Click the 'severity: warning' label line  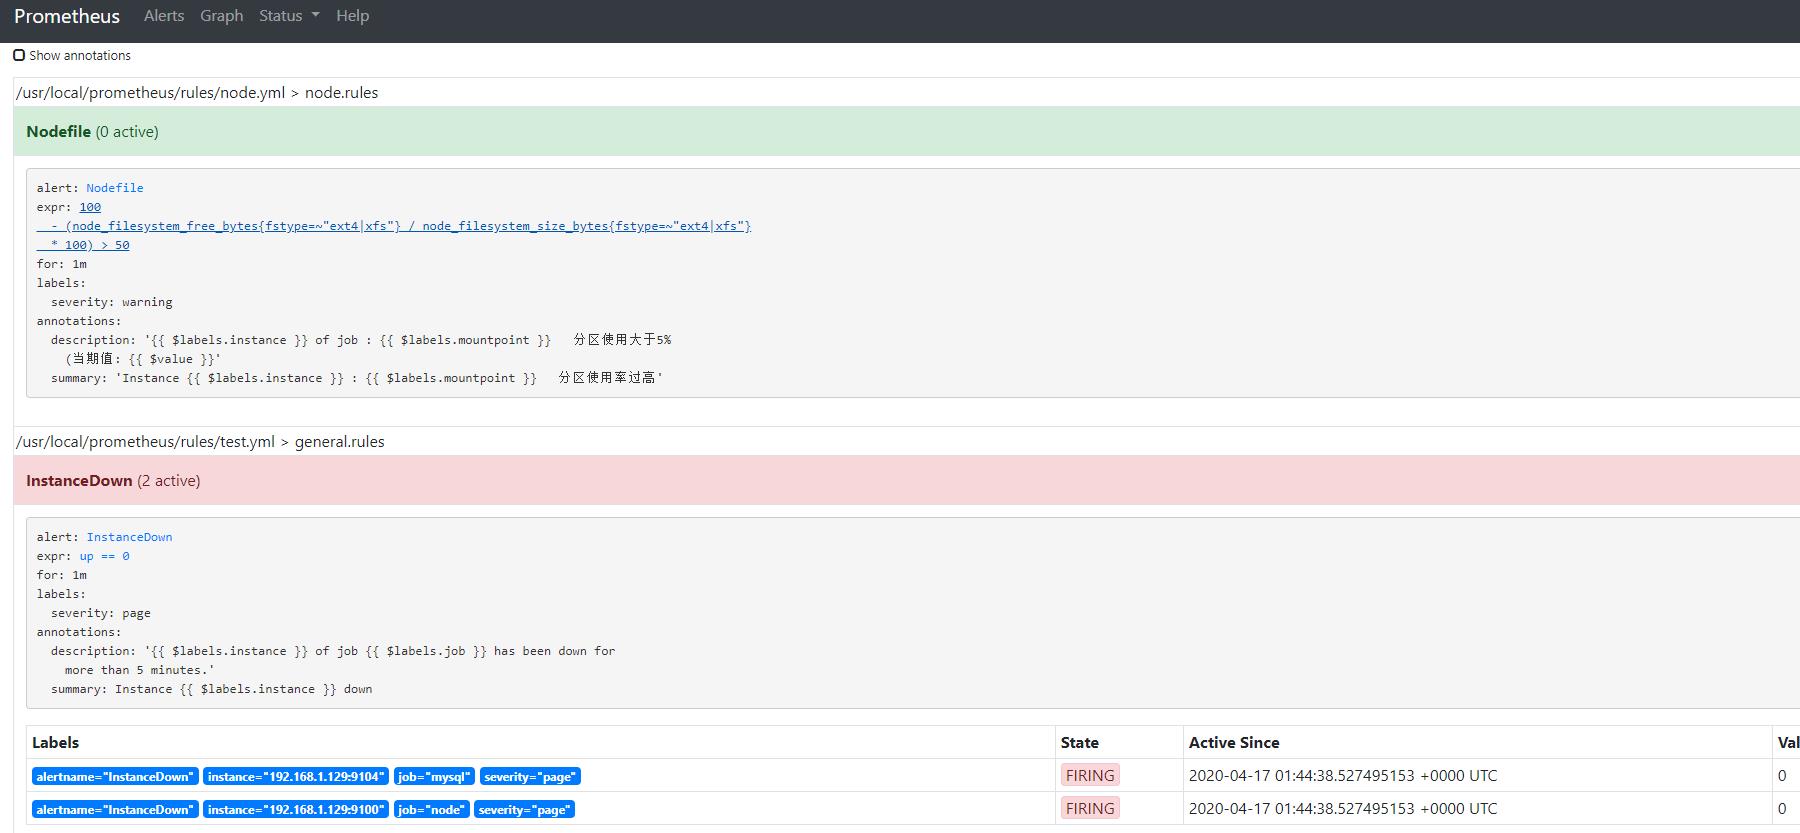[112, 302]
